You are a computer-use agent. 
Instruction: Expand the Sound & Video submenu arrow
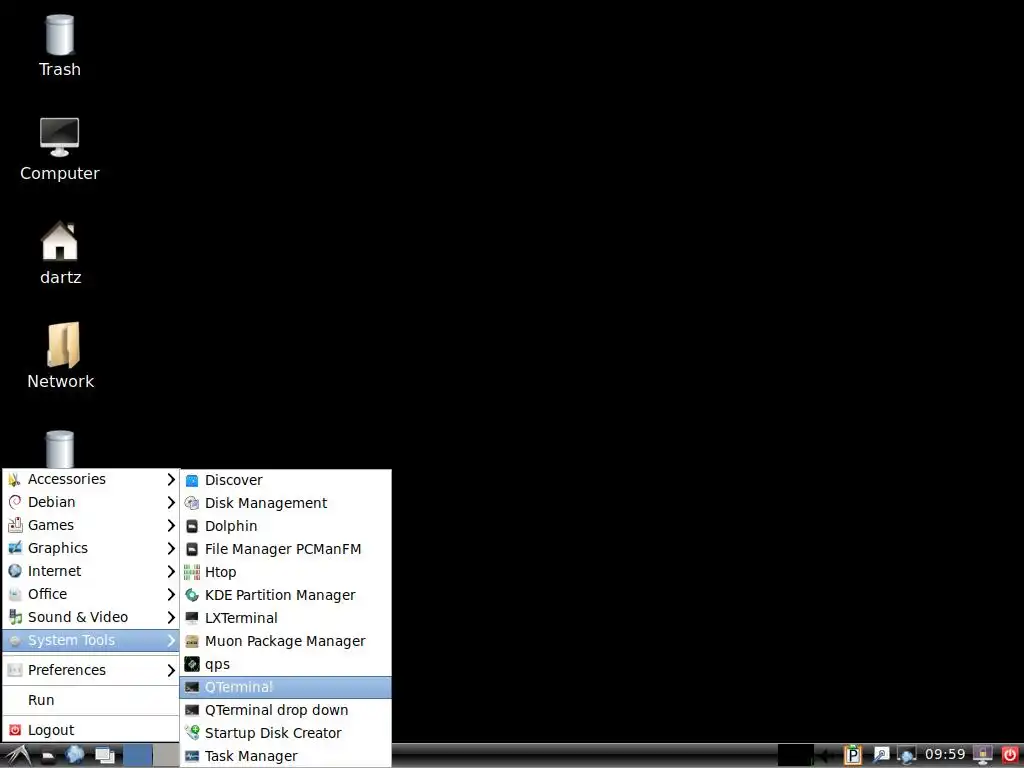pos(171,617)
